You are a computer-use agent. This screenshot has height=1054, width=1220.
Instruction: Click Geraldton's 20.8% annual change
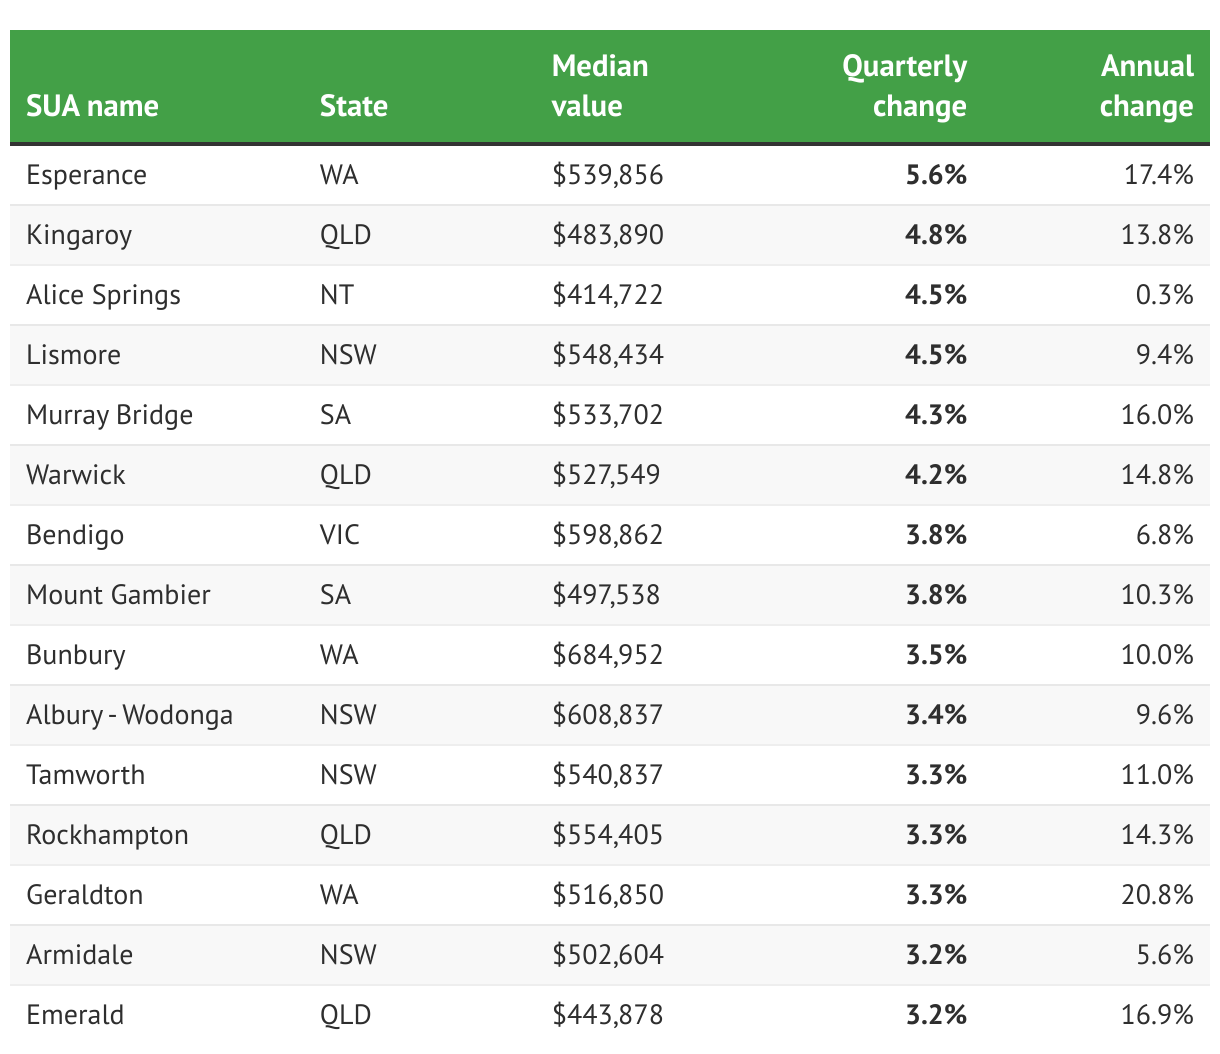click(x=1157, y=894)
